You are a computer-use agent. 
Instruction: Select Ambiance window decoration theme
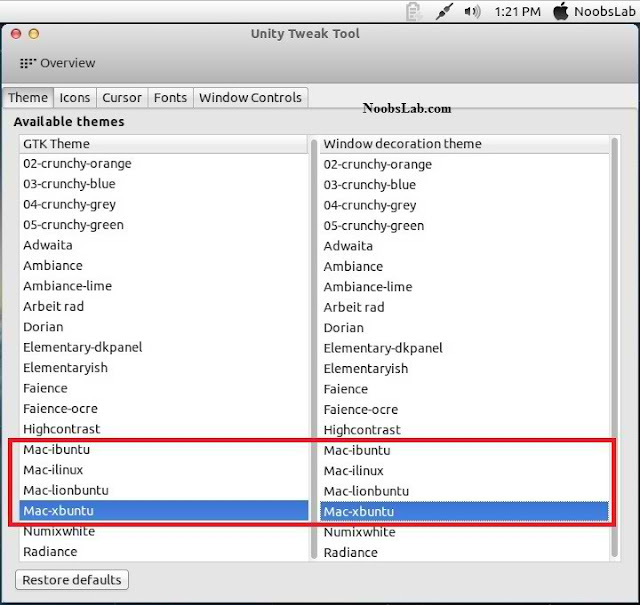click(x=464, y=267)
